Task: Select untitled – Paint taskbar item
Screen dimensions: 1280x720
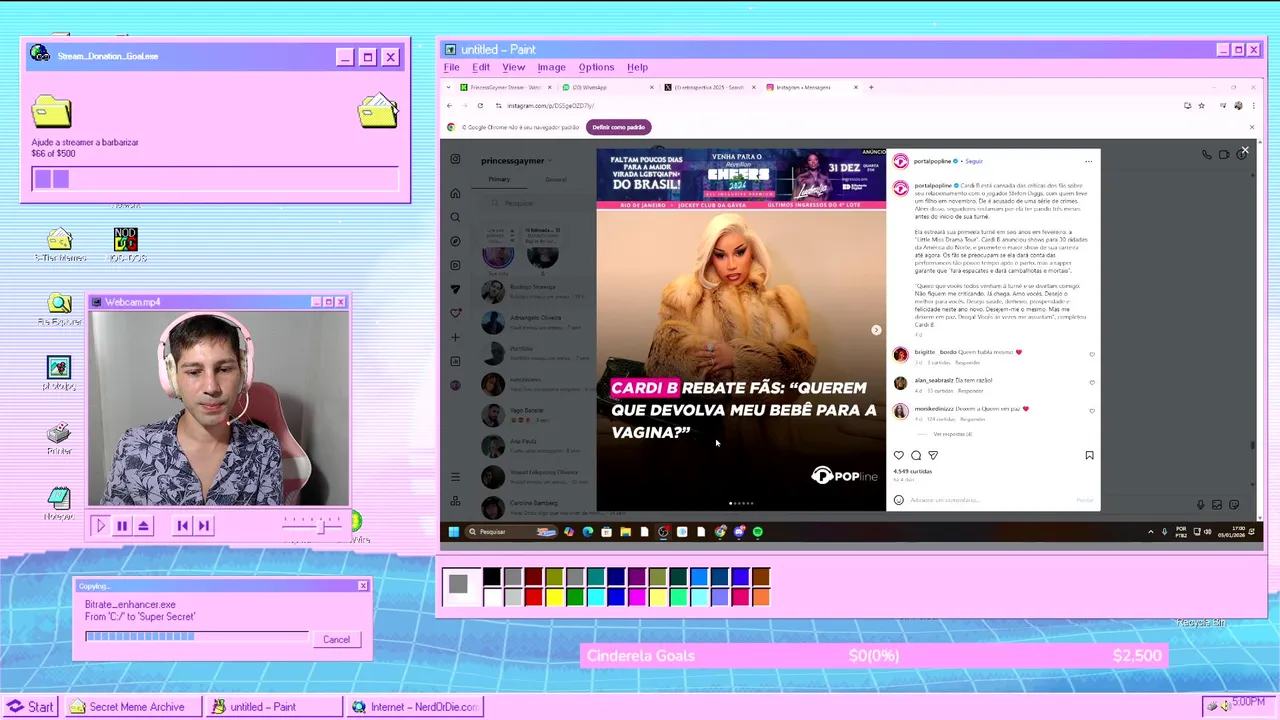Action: click(x=273, y=707)
